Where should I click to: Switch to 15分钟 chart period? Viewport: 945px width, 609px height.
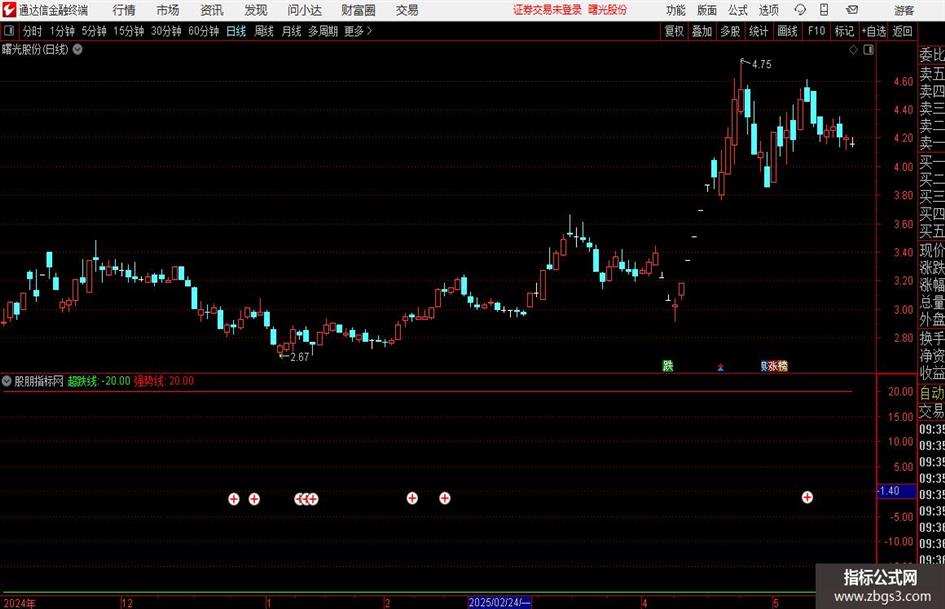[128, 31]
